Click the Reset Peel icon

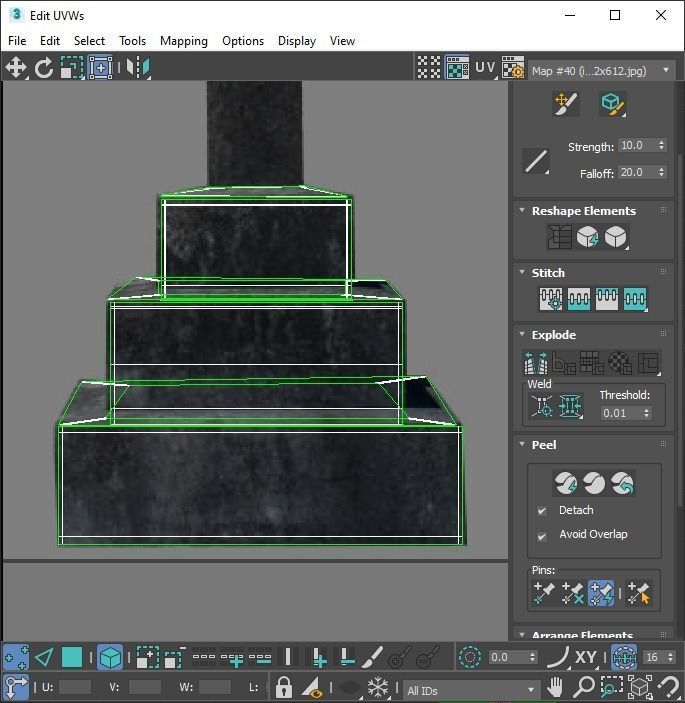point(623,483)
